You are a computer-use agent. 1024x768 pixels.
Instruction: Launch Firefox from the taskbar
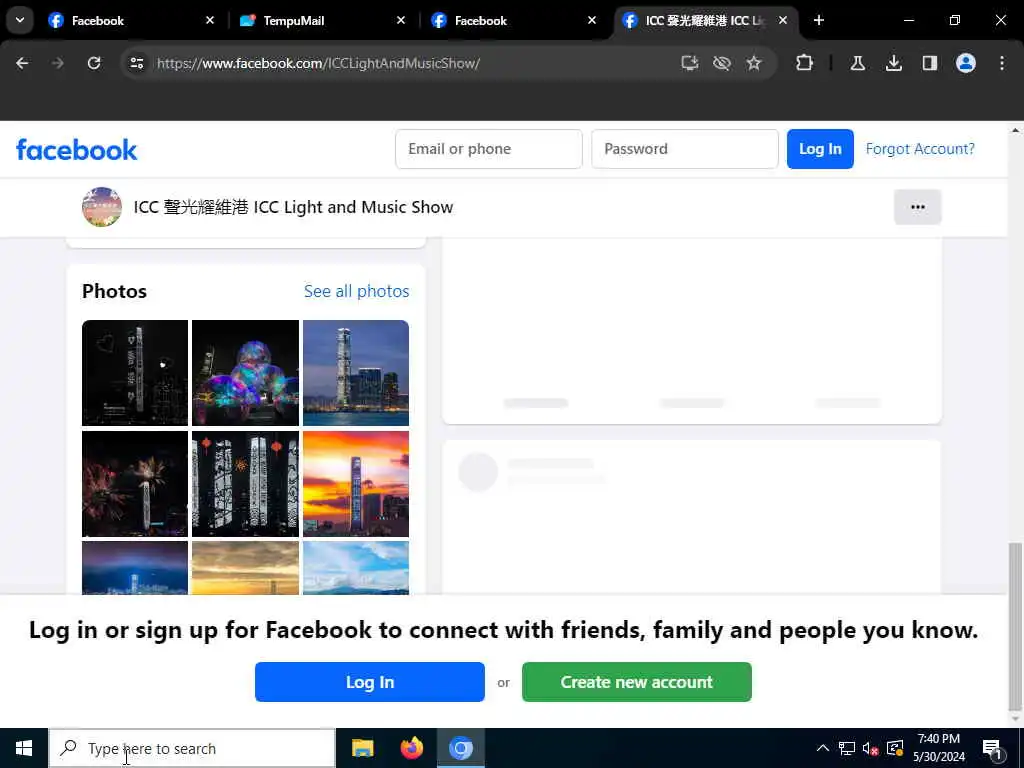[x=411, y=748]
